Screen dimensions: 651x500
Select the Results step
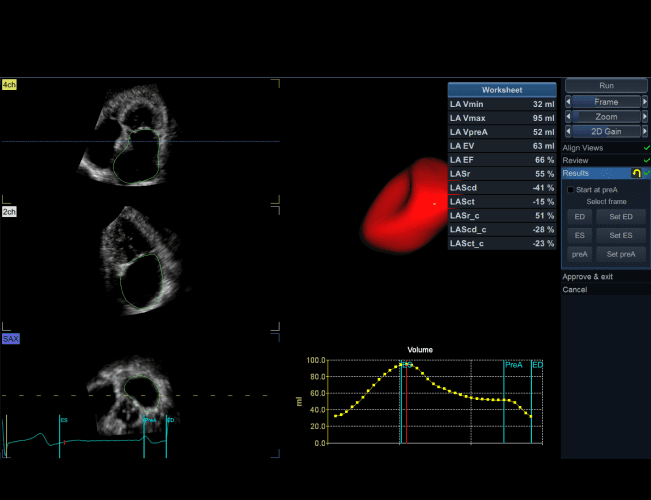(x=576, y=173)
